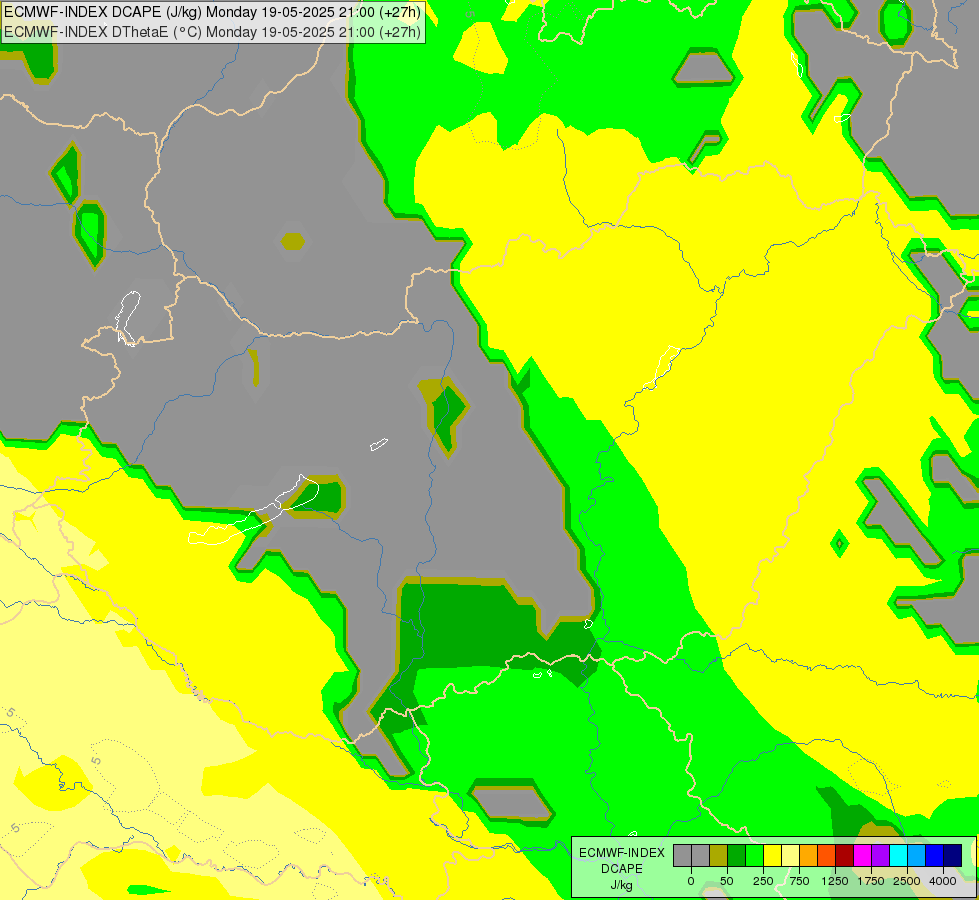Click the legend value 750
This screenshot has height=900, width=979.
(799, 881)
